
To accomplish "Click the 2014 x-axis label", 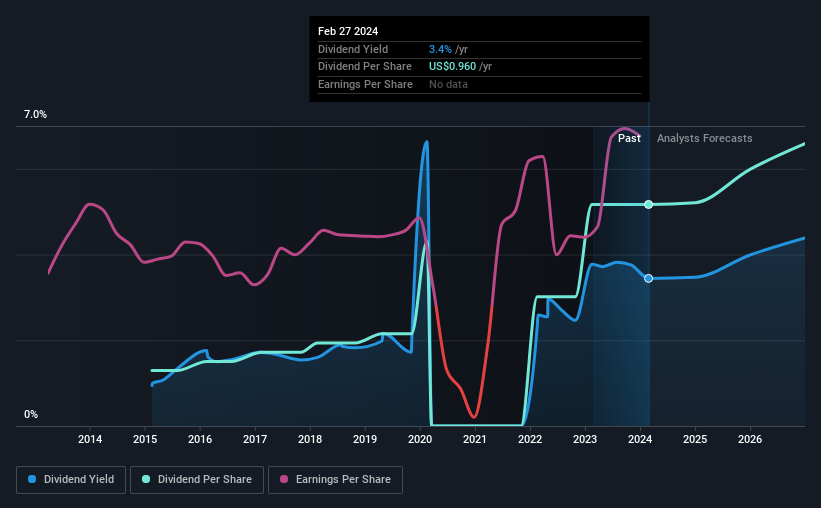I will pos(90,439).
